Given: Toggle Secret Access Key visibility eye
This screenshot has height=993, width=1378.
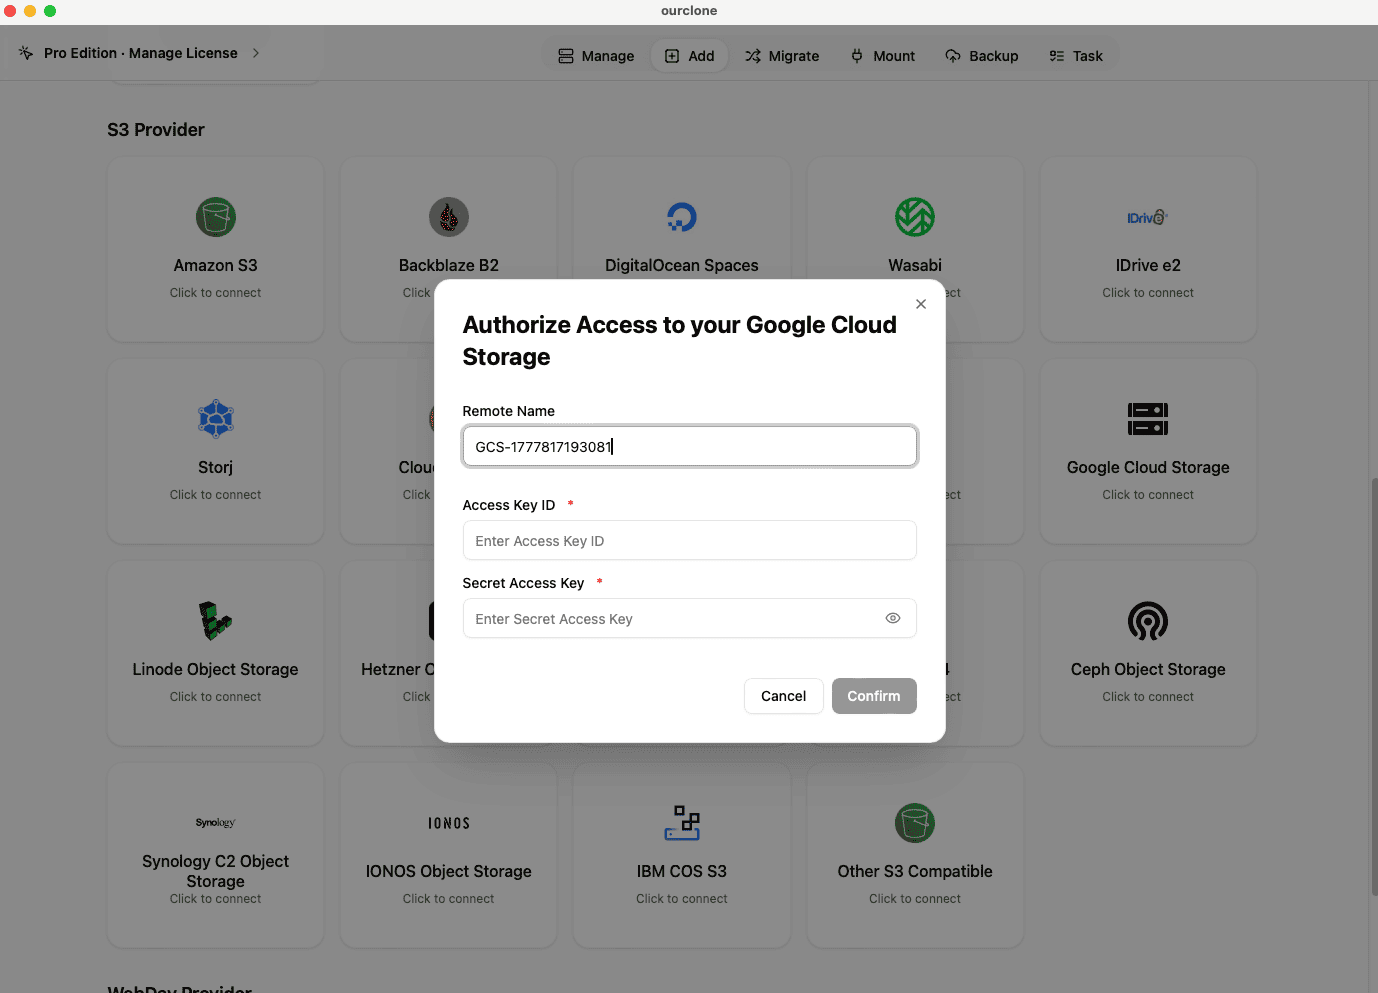Looking at the screenshot, I should pos(893,618).
